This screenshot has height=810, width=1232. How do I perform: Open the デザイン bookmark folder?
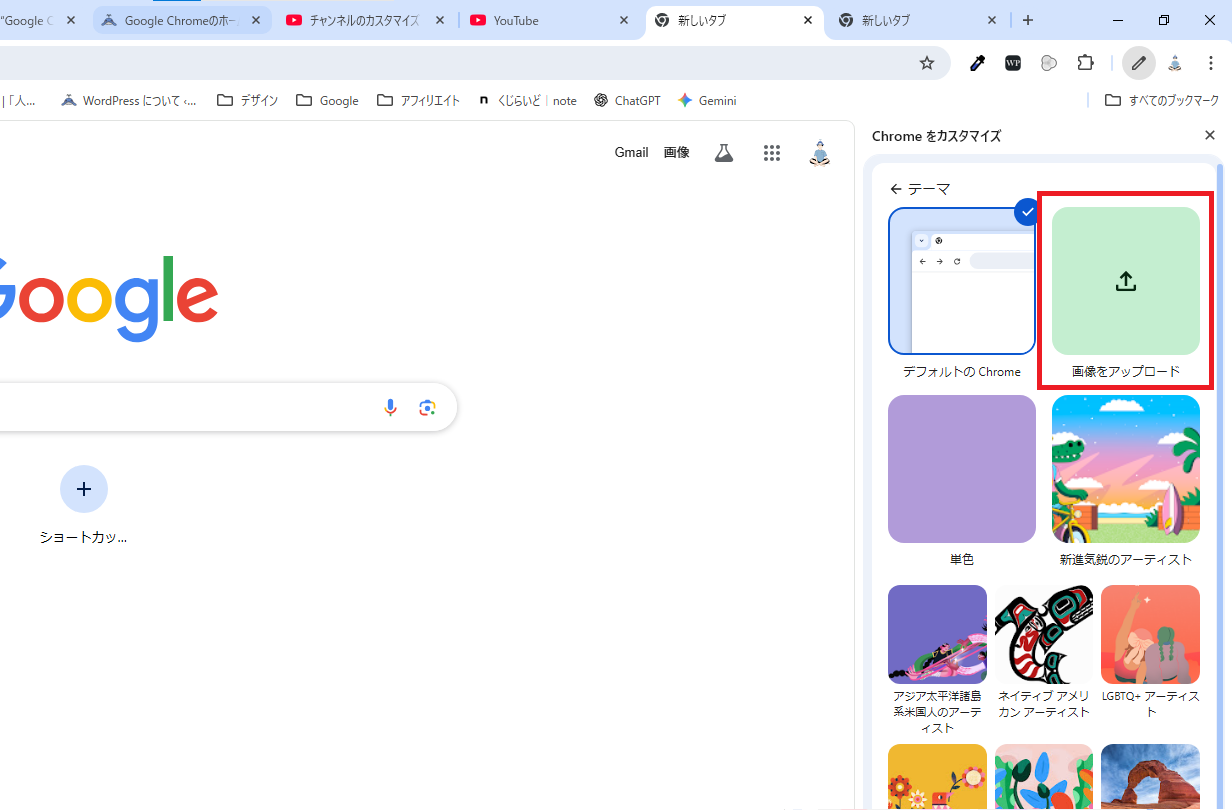click(248, 100)
